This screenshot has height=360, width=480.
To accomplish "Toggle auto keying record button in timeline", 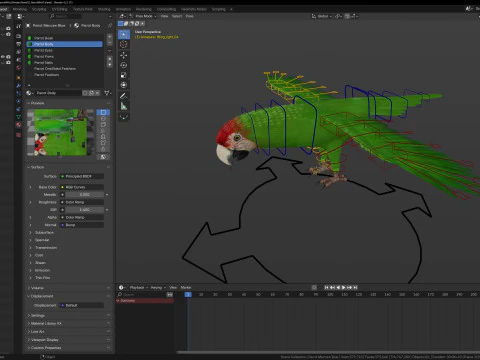I will 314,287.
